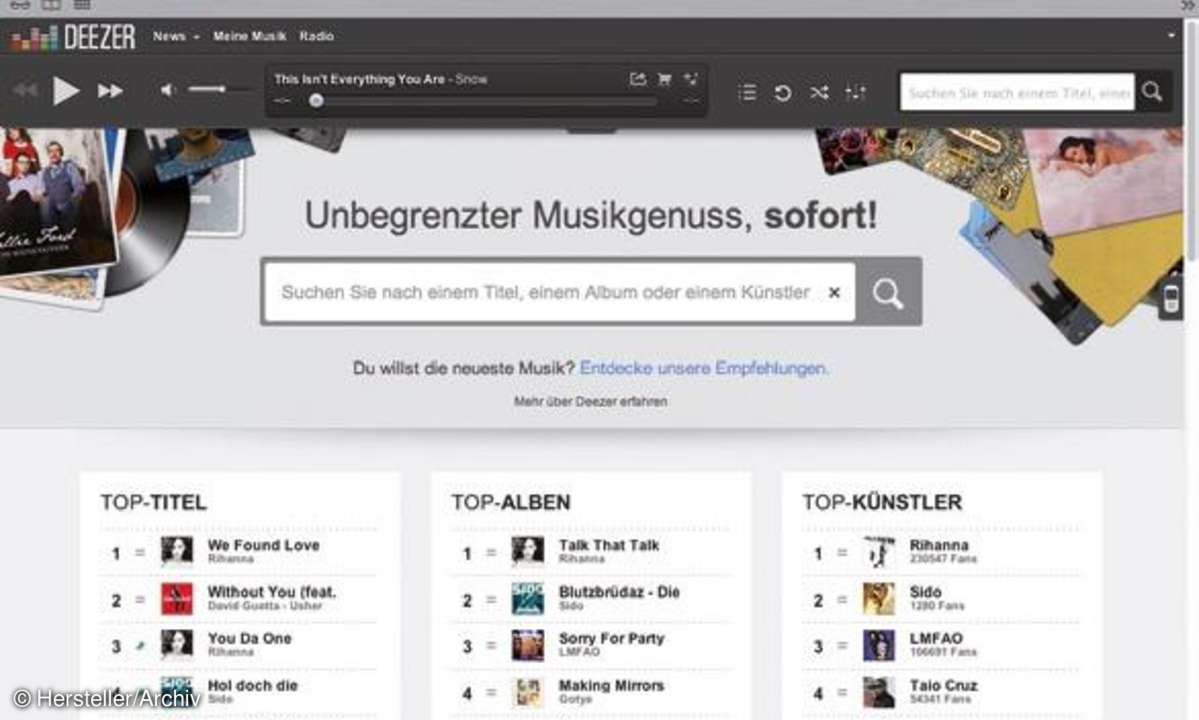The width and height of the screenshot is (1199, 720).
Task: Click the browser top sites grid icon
Action: point(82,5)
